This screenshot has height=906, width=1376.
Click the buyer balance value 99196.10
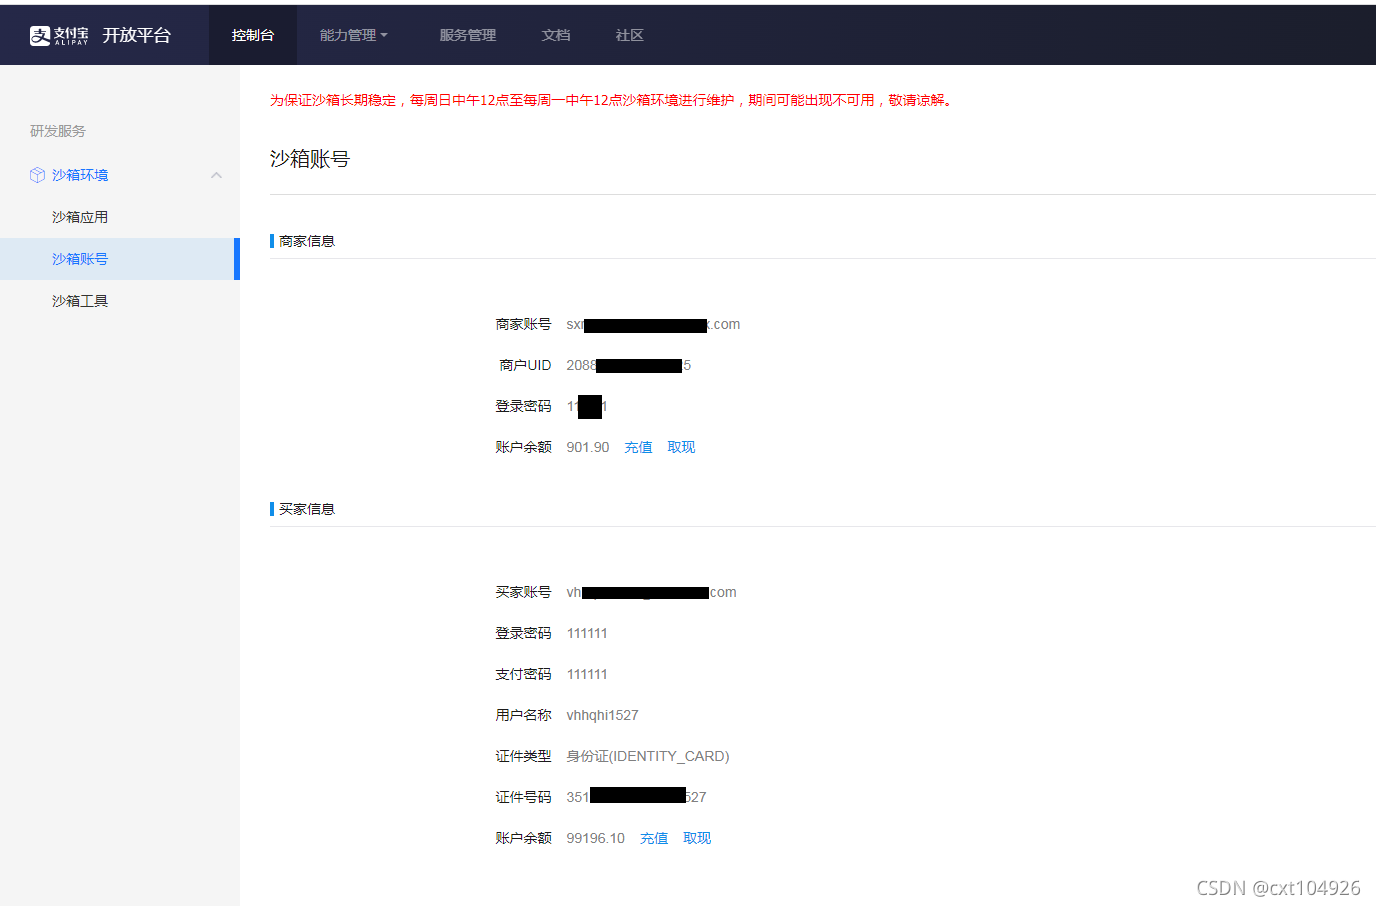point(596,838)
